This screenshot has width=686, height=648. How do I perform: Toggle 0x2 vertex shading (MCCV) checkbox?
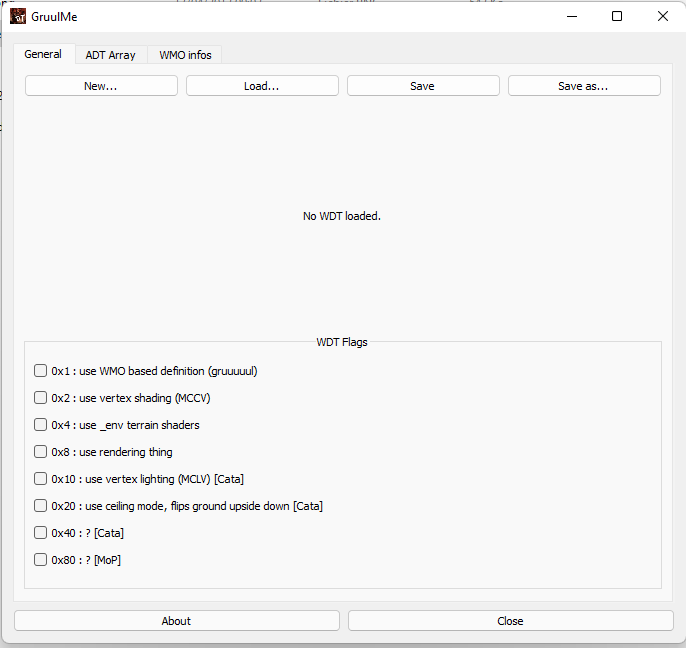(41, 398)
